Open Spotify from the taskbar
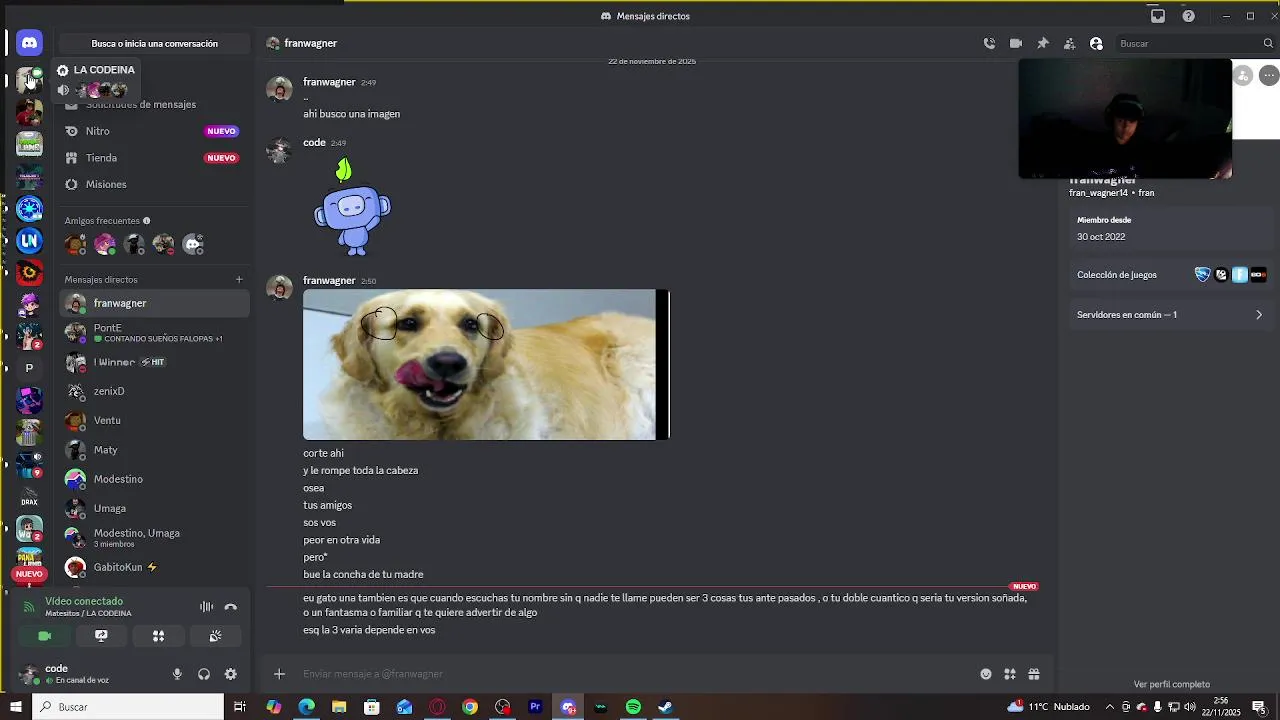This screenshot has height=720, width=1280. (x=633, y=707)
